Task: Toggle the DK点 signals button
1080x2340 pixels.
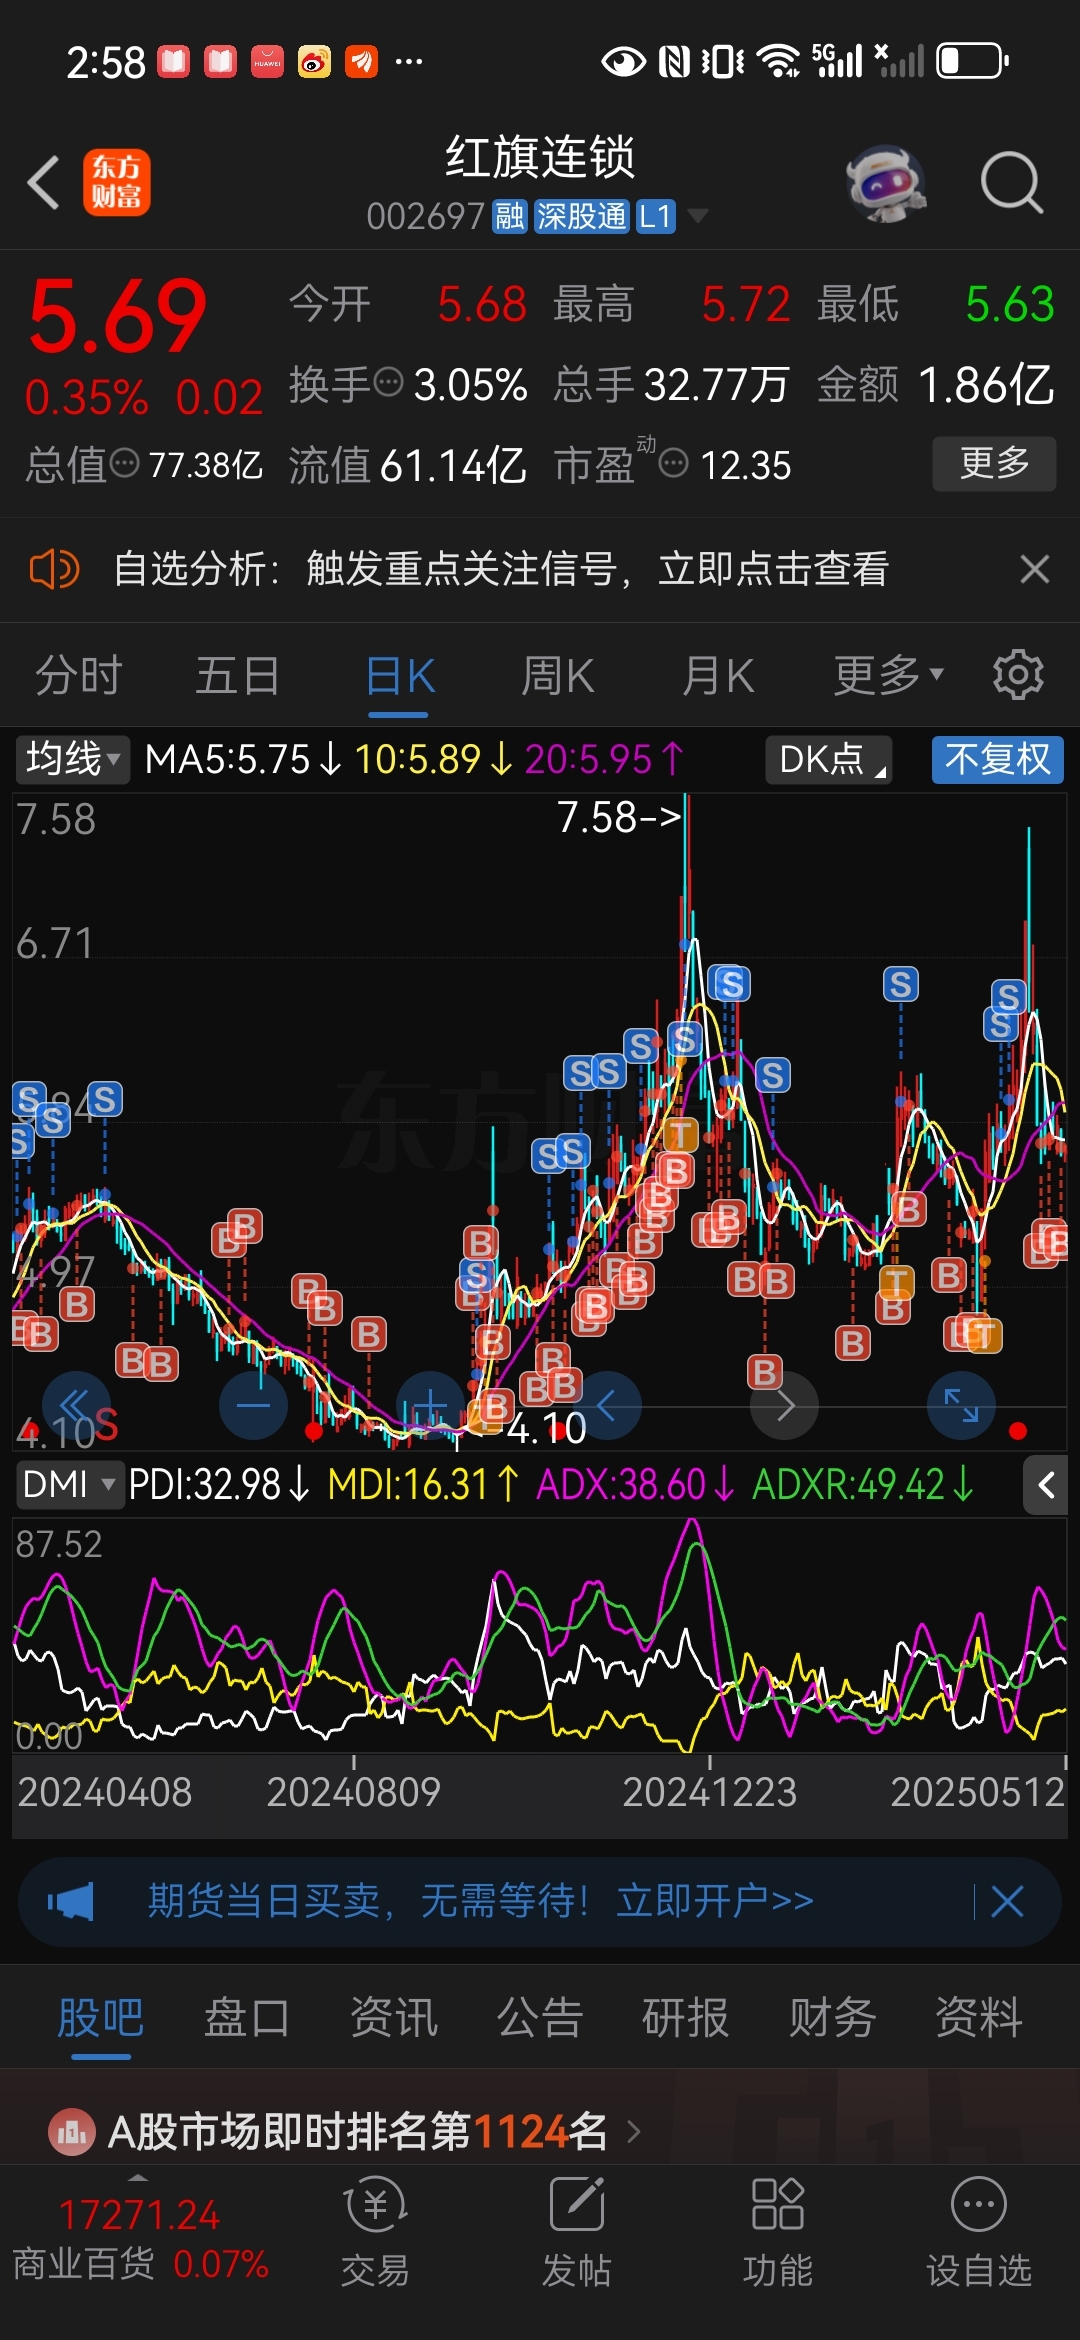Action: [x=829, y=760]
